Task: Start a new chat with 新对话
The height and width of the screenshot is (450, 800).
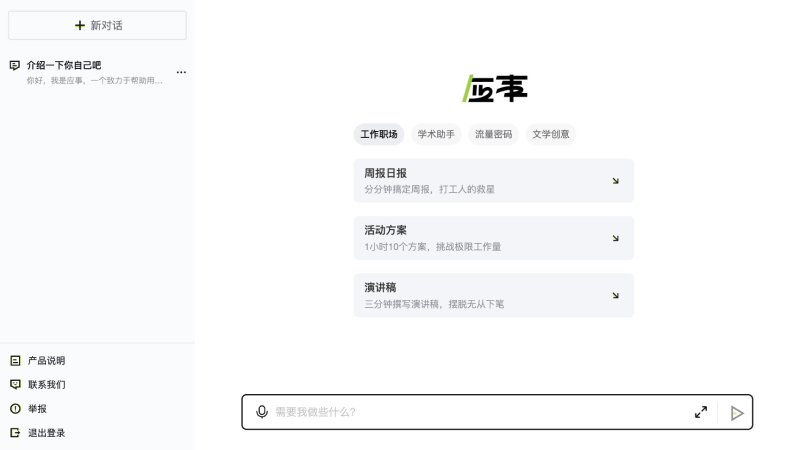Action: [x=97, y=25]
